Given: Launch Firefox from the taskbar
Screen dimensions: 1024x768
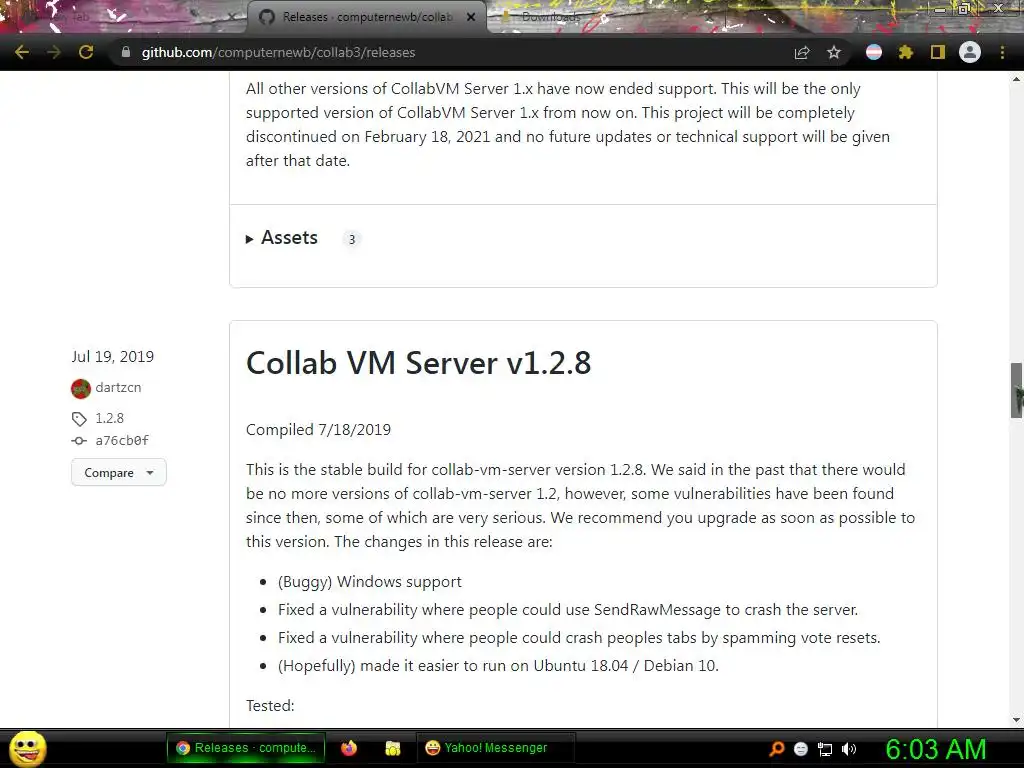Looking at the screenshot, I should tap(349, 748).
